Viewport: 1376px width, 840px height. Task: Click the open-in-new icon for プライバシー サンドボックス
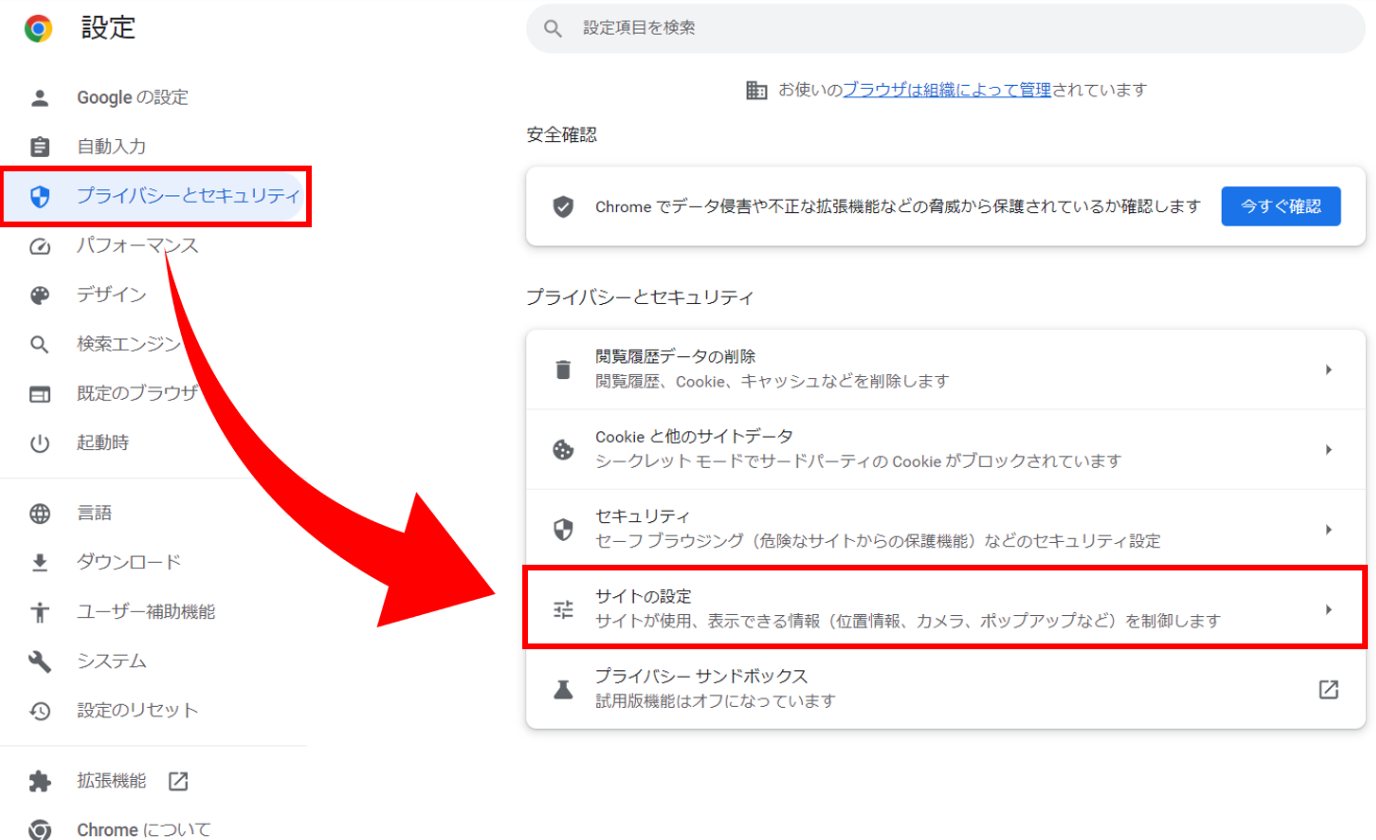[1328, 689]
